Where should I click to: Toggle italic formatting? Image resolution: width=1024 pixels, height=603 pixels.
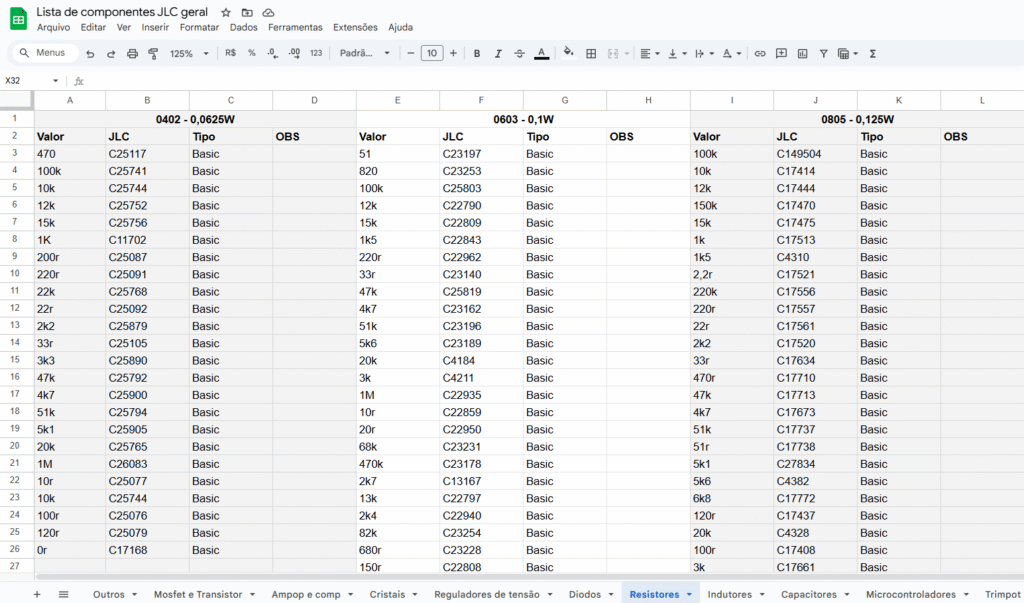pyautogui.click(x=498, y=54)
